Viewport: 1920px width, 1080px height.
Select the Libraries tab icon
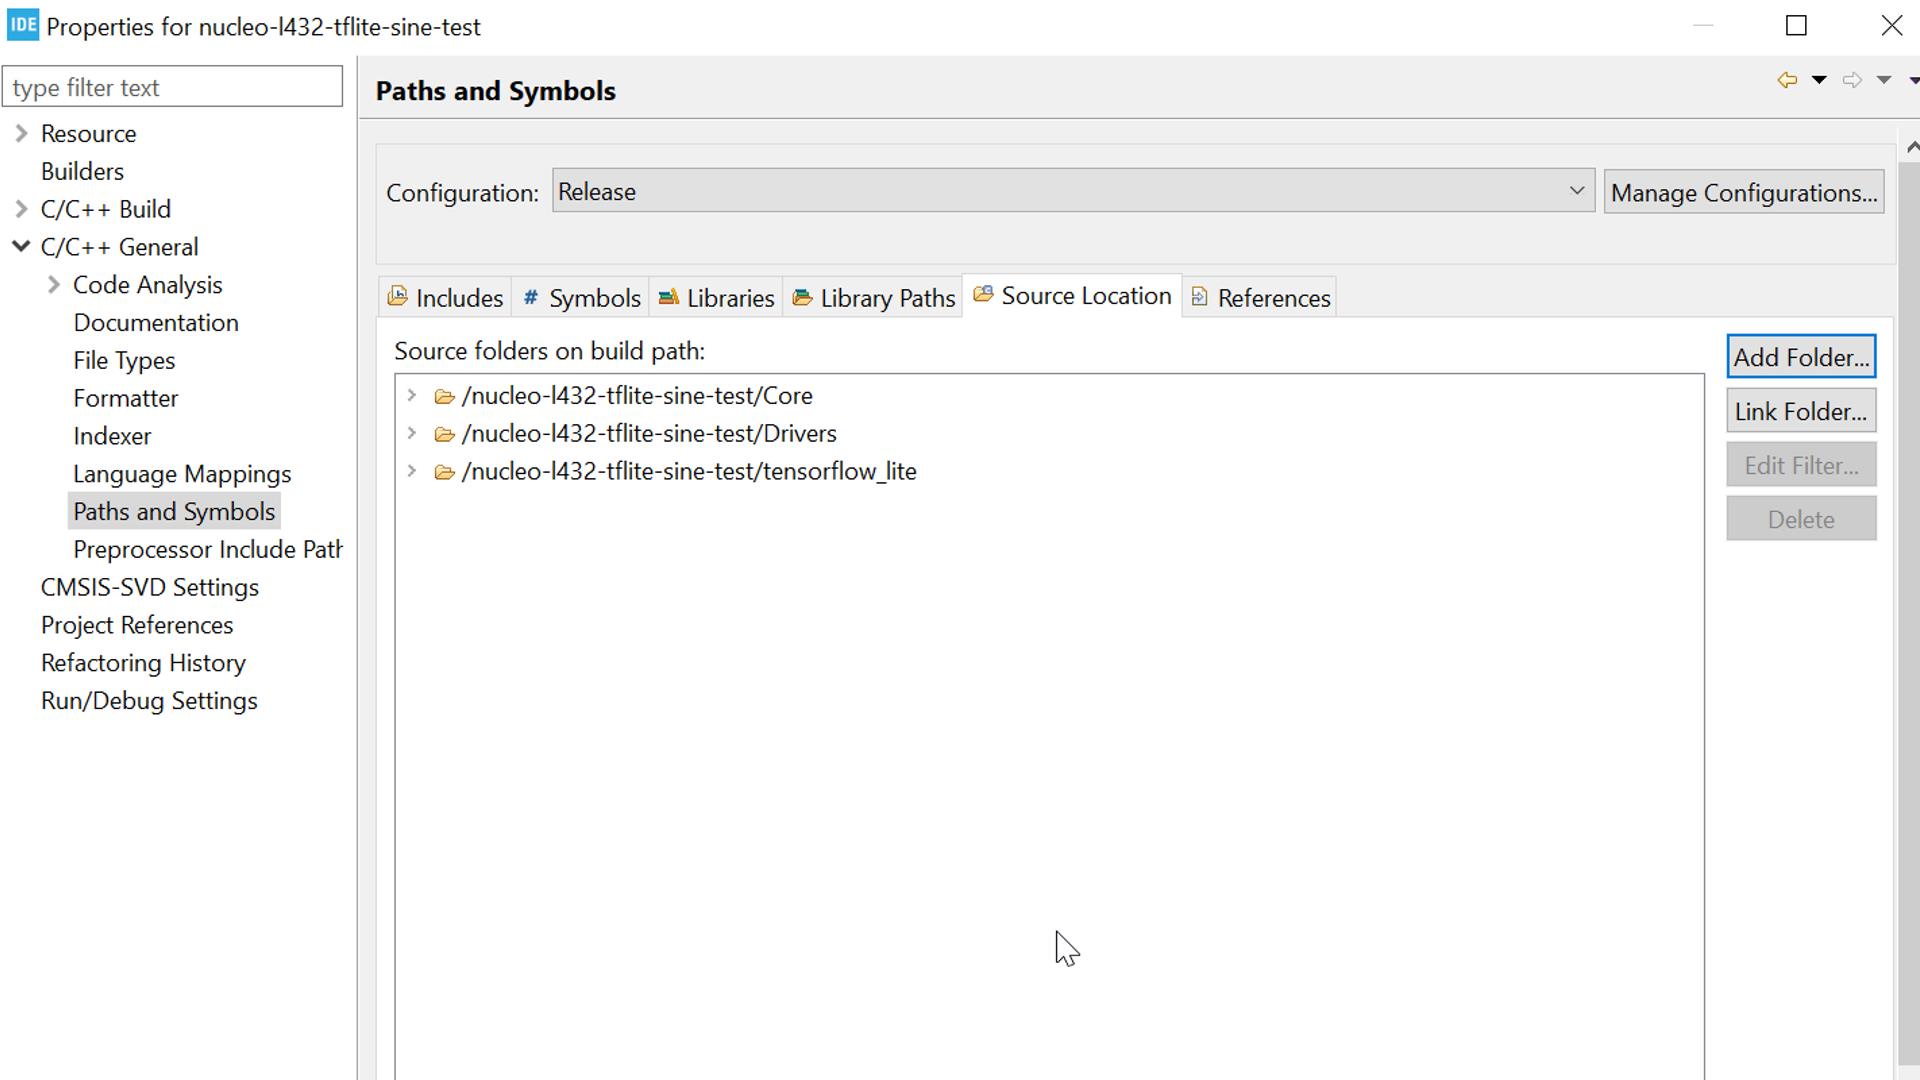click(x=669, y=297)
